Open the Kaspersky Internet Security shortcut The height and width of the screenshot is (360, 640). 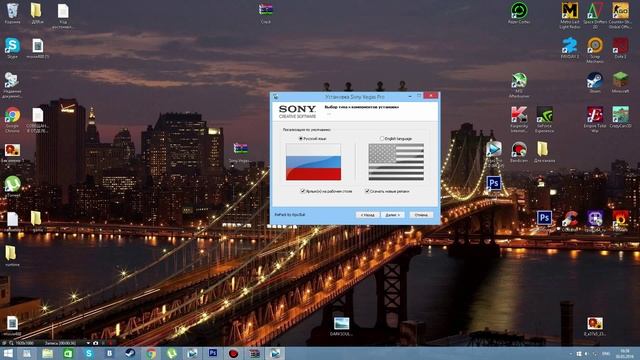[519, 120]
